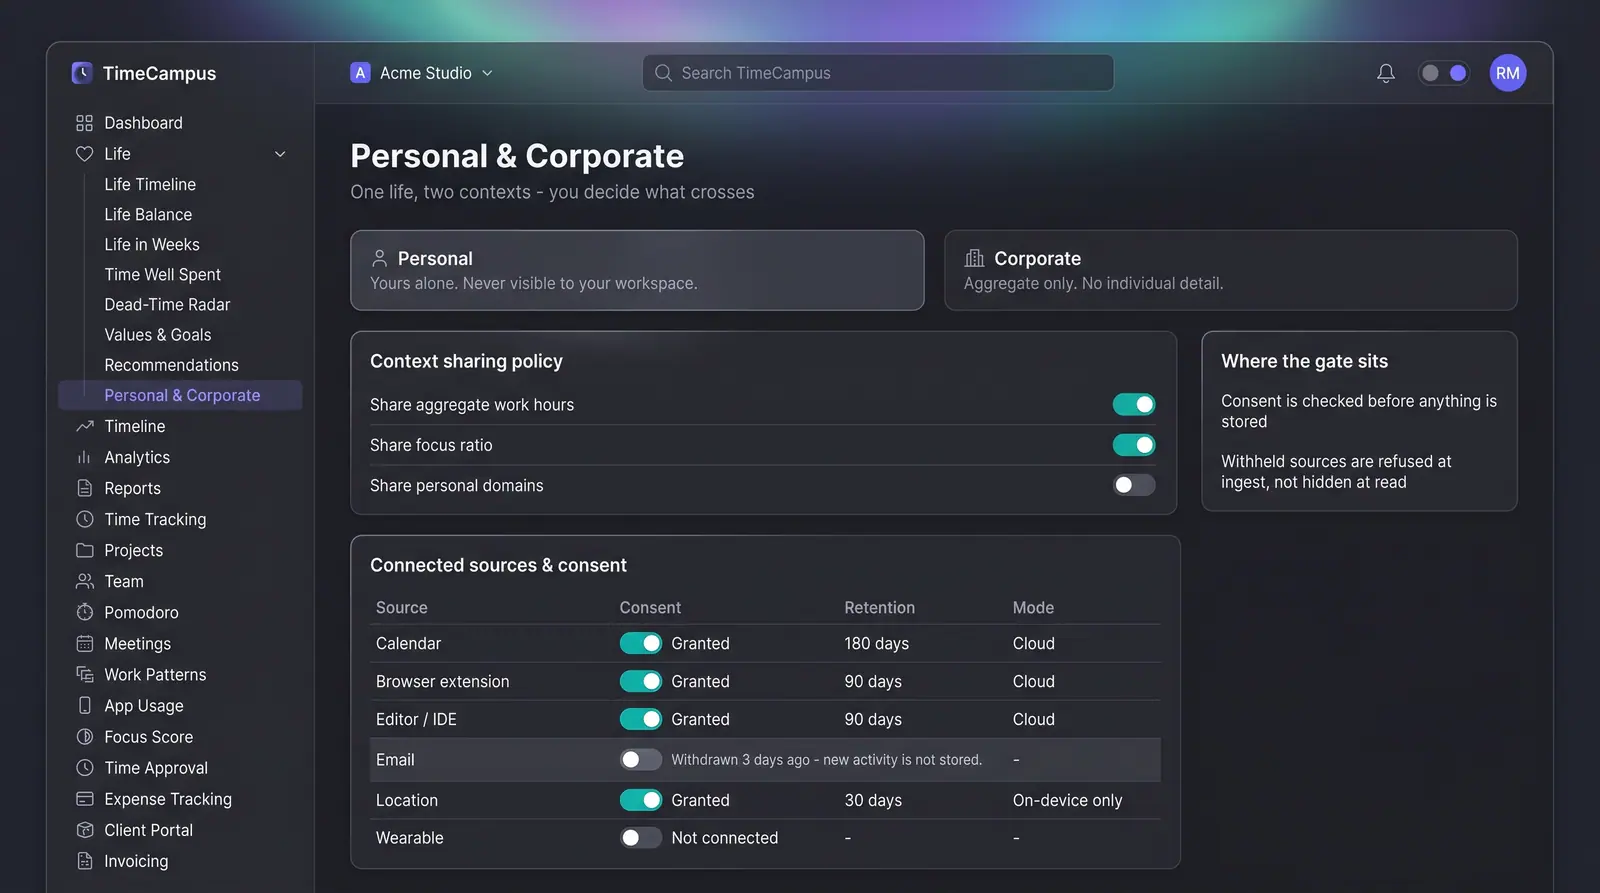Select Personal & Corporate menu item
This screenshot has width=1600, height=893.
click(x=180, y=395)
